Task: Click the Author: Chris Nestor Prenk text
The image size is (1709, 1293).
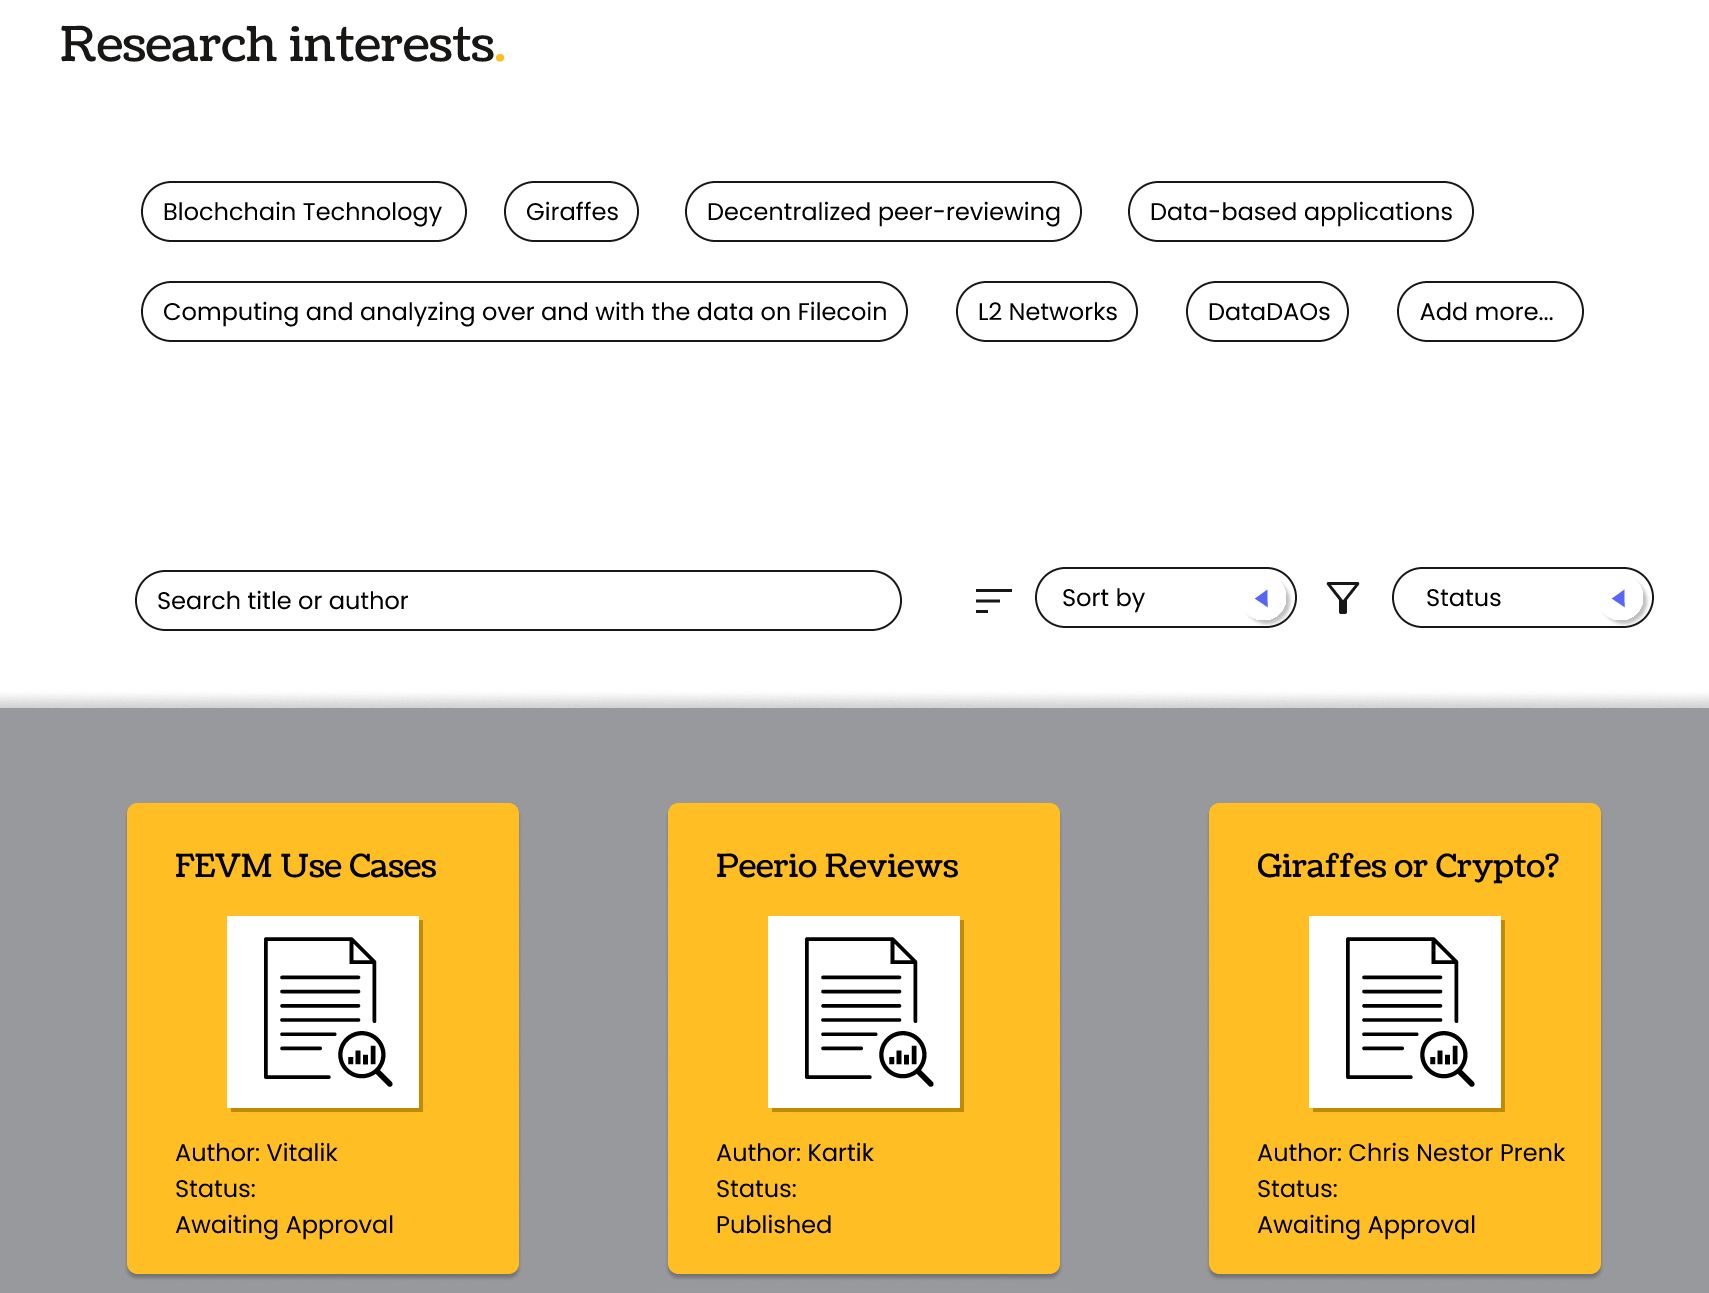Action: pyautogui.click(x=1410, y=1152)
